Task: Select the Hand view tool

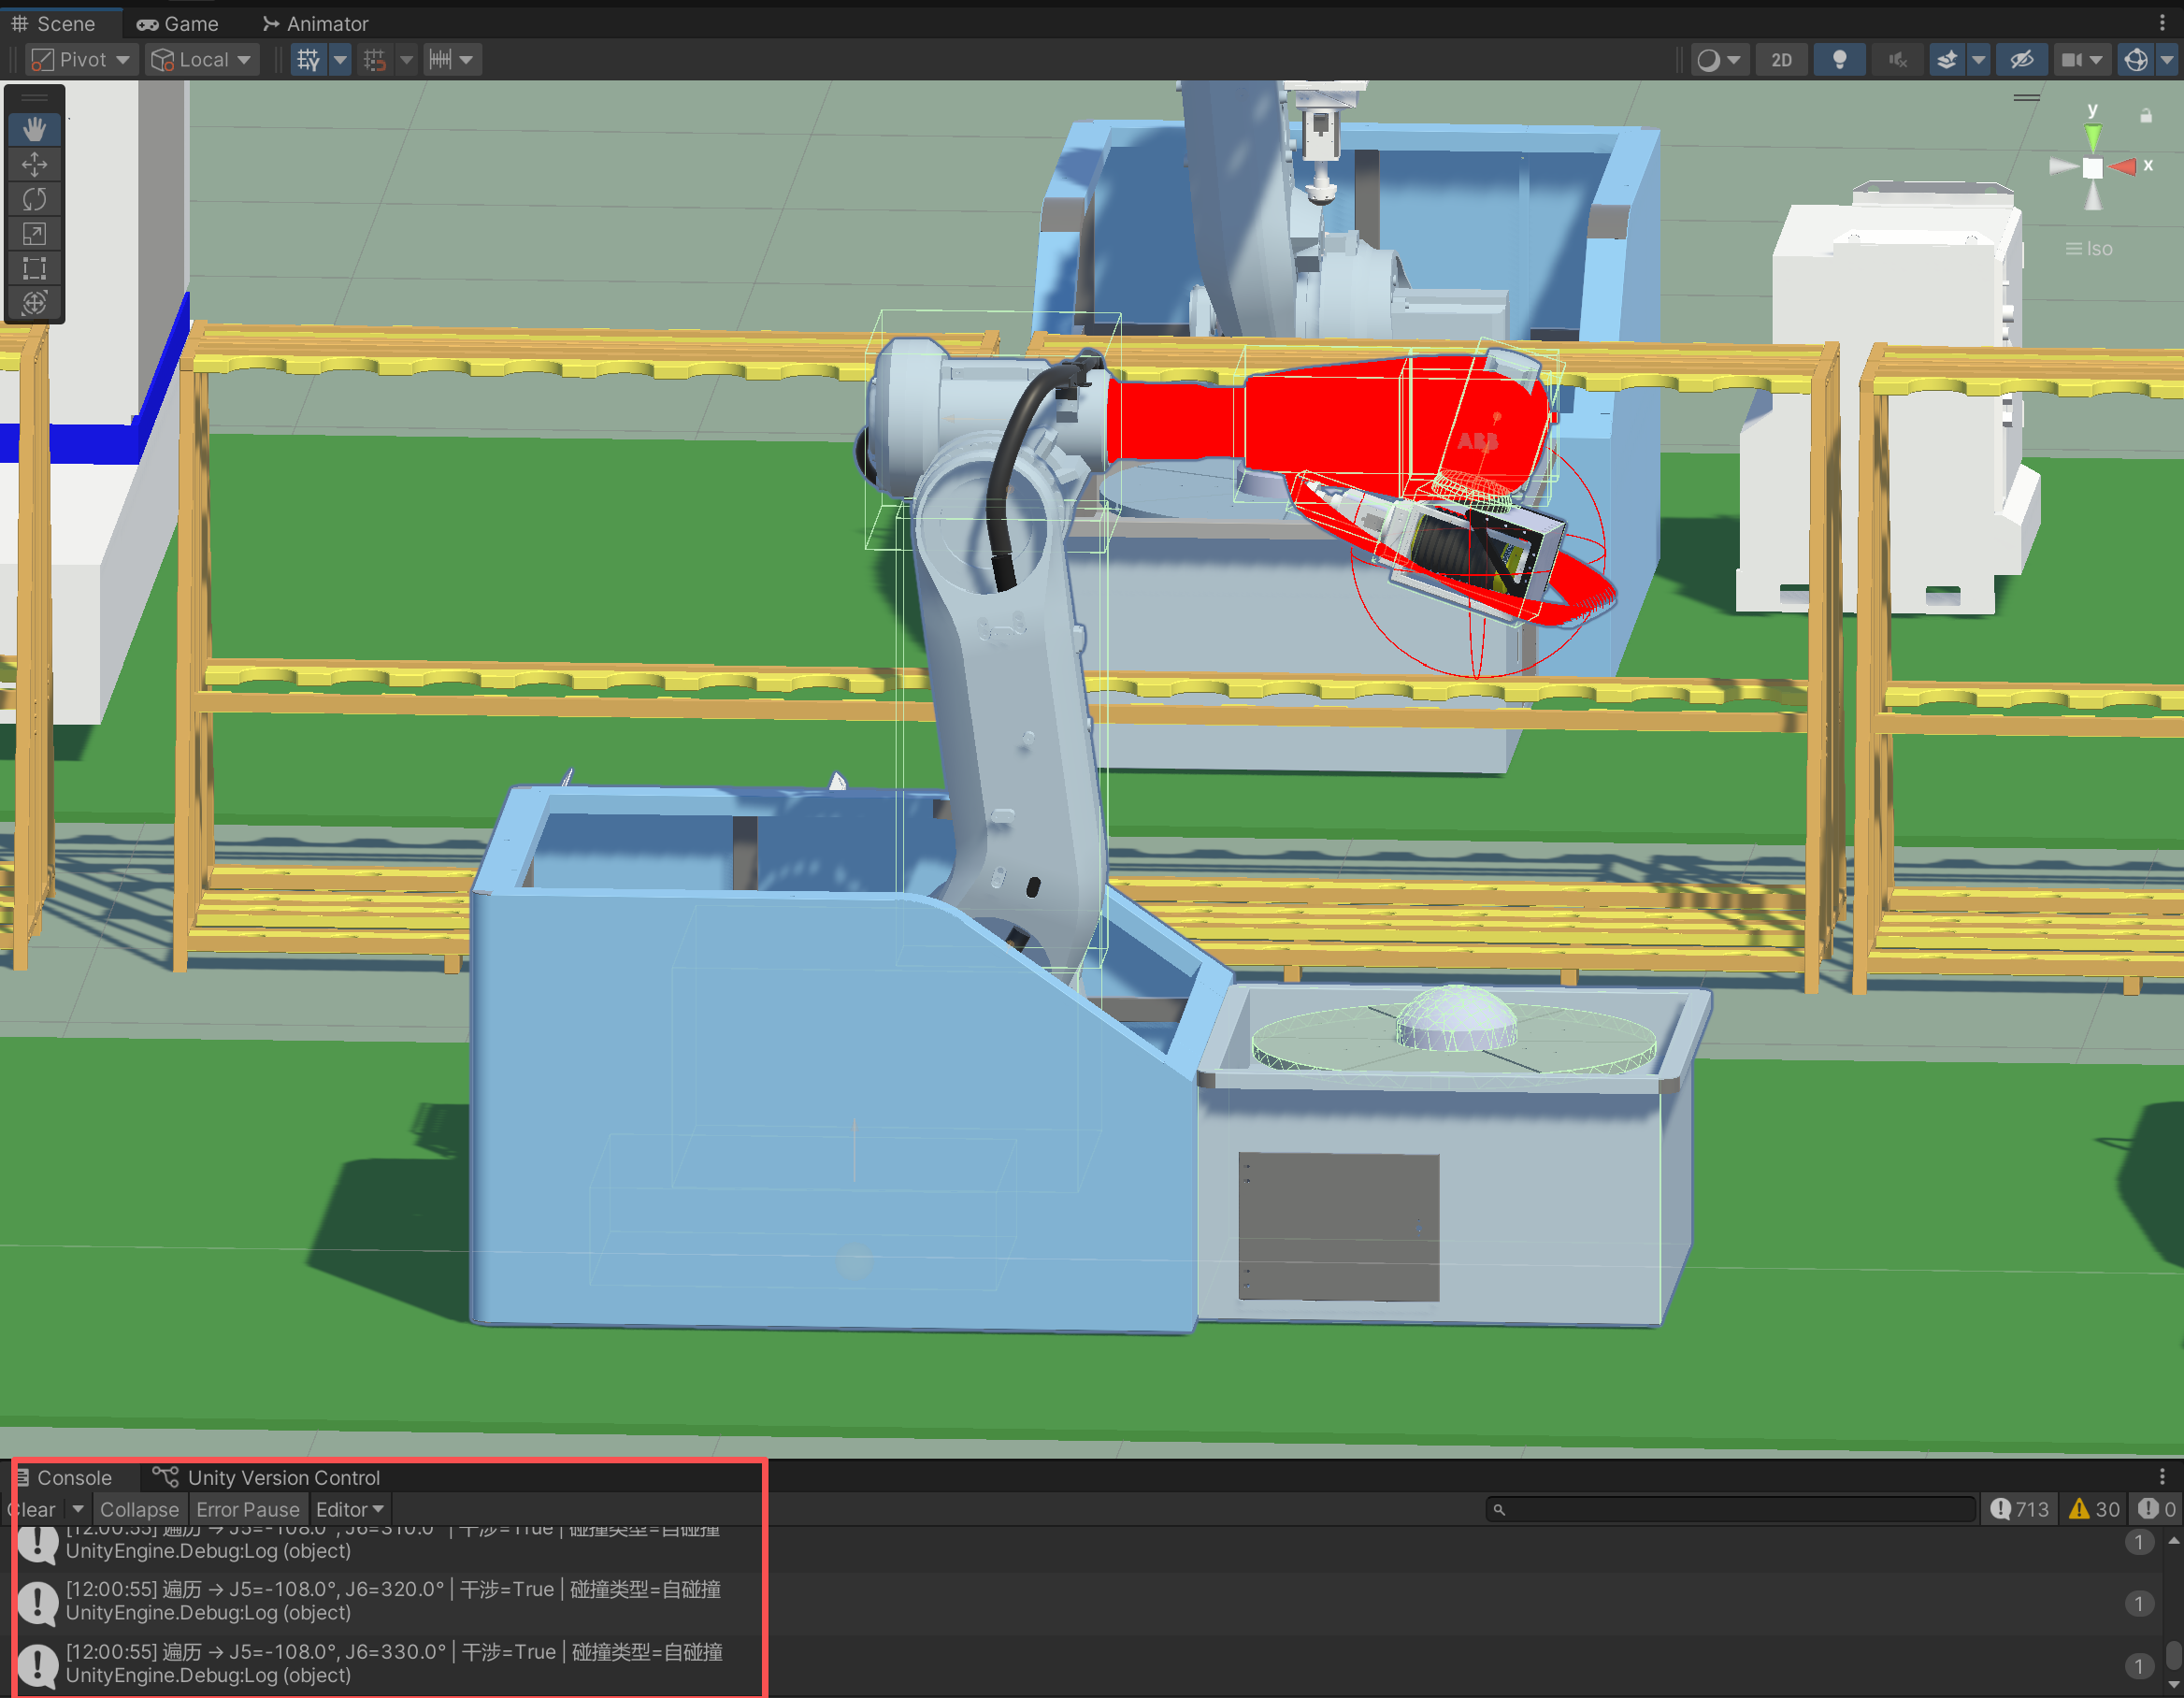Action: (x=34, y=129)
